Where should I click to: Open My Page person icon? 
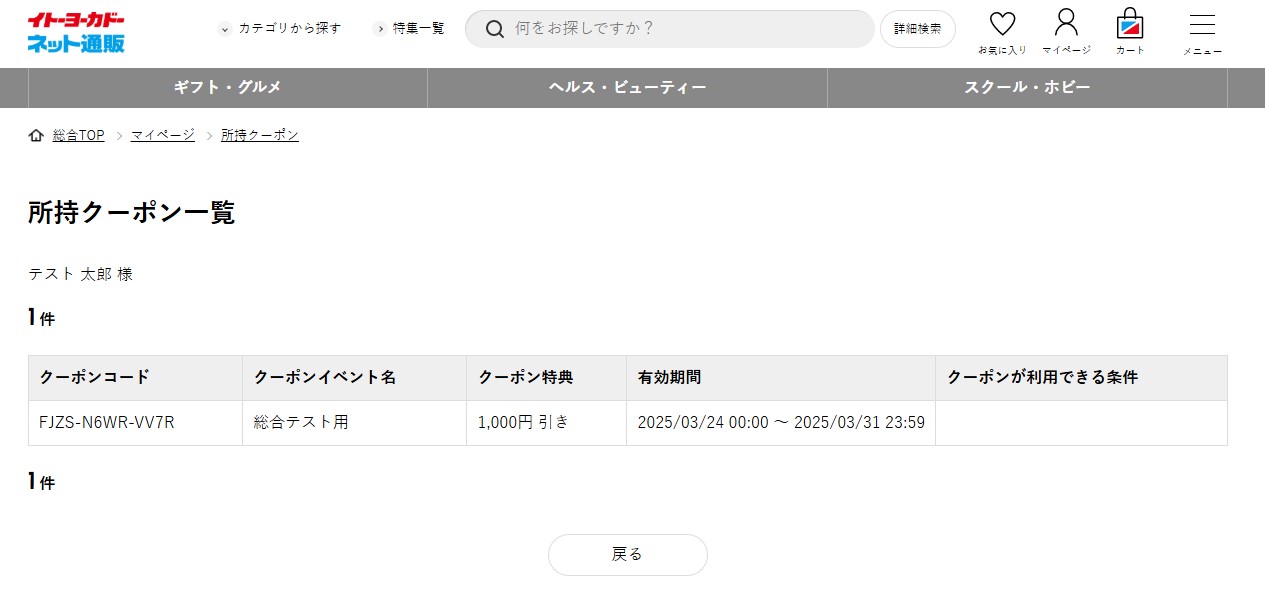point(1066,23)
